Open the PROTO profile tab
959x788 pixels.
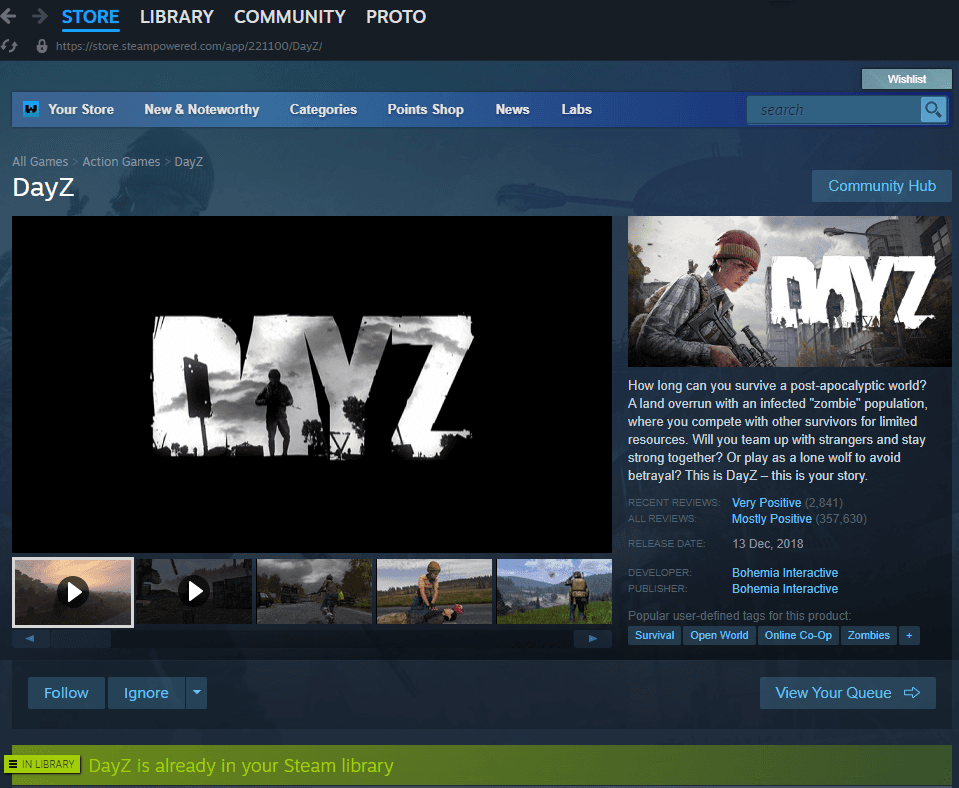coord(396,17)
